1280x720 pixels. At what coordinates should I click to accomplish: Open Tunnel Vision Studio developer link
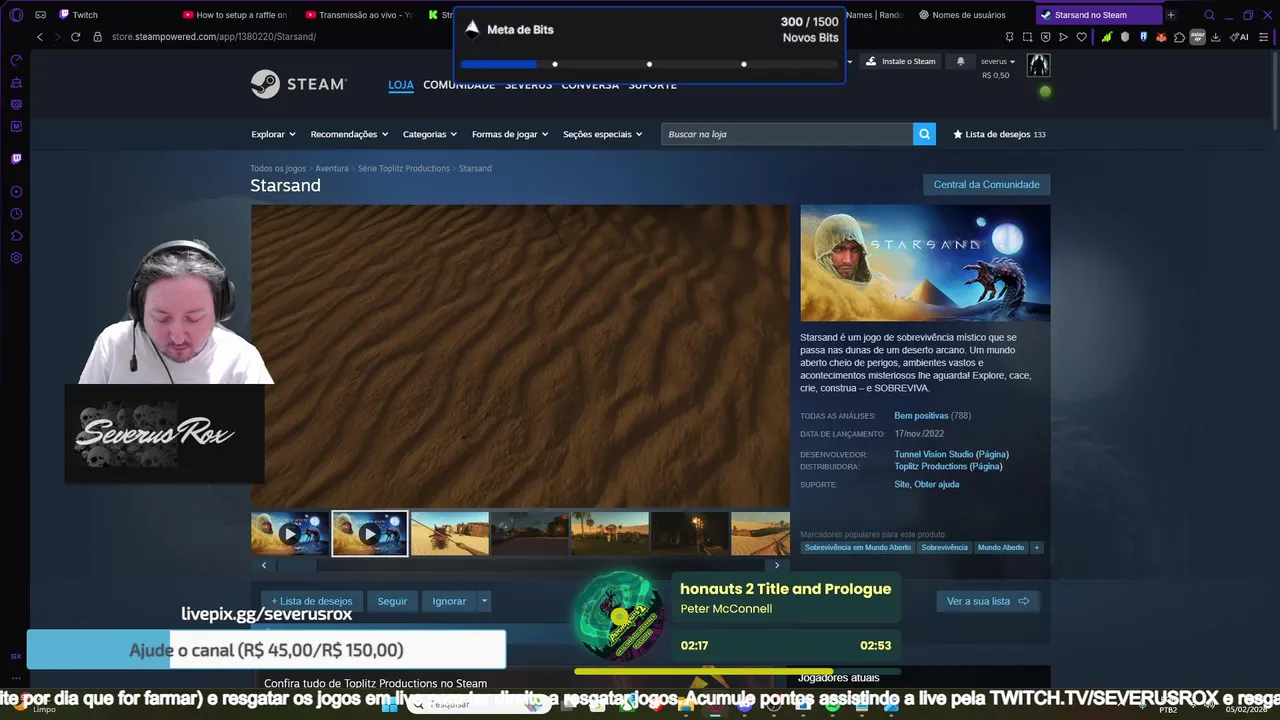934,454
